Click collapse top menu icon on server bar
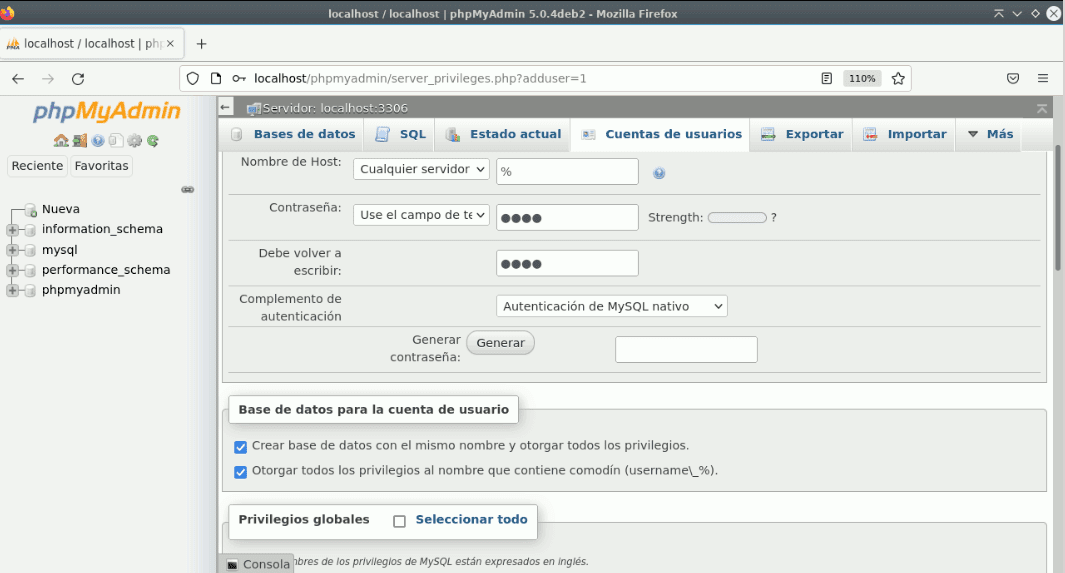 [x=1042, y=108]
